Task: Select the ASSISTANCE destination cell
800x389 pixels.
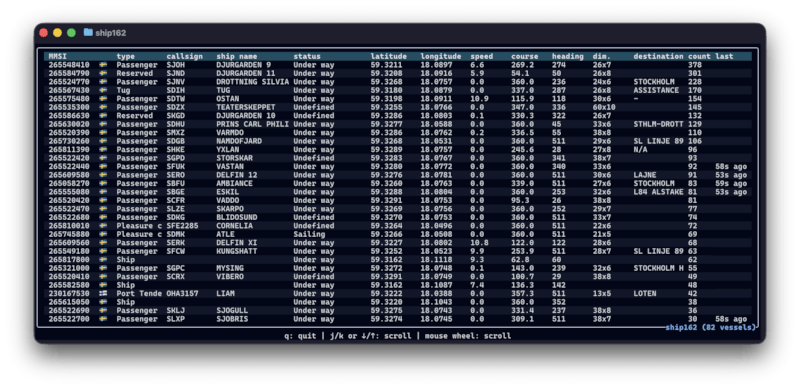Action: coord(656,90)
